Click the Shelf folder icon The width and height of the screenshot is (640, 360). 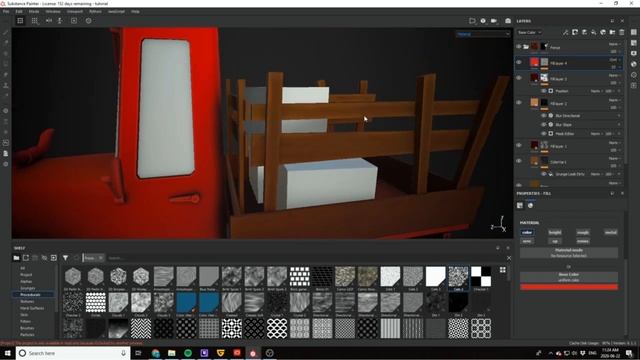tap(16, 258)
